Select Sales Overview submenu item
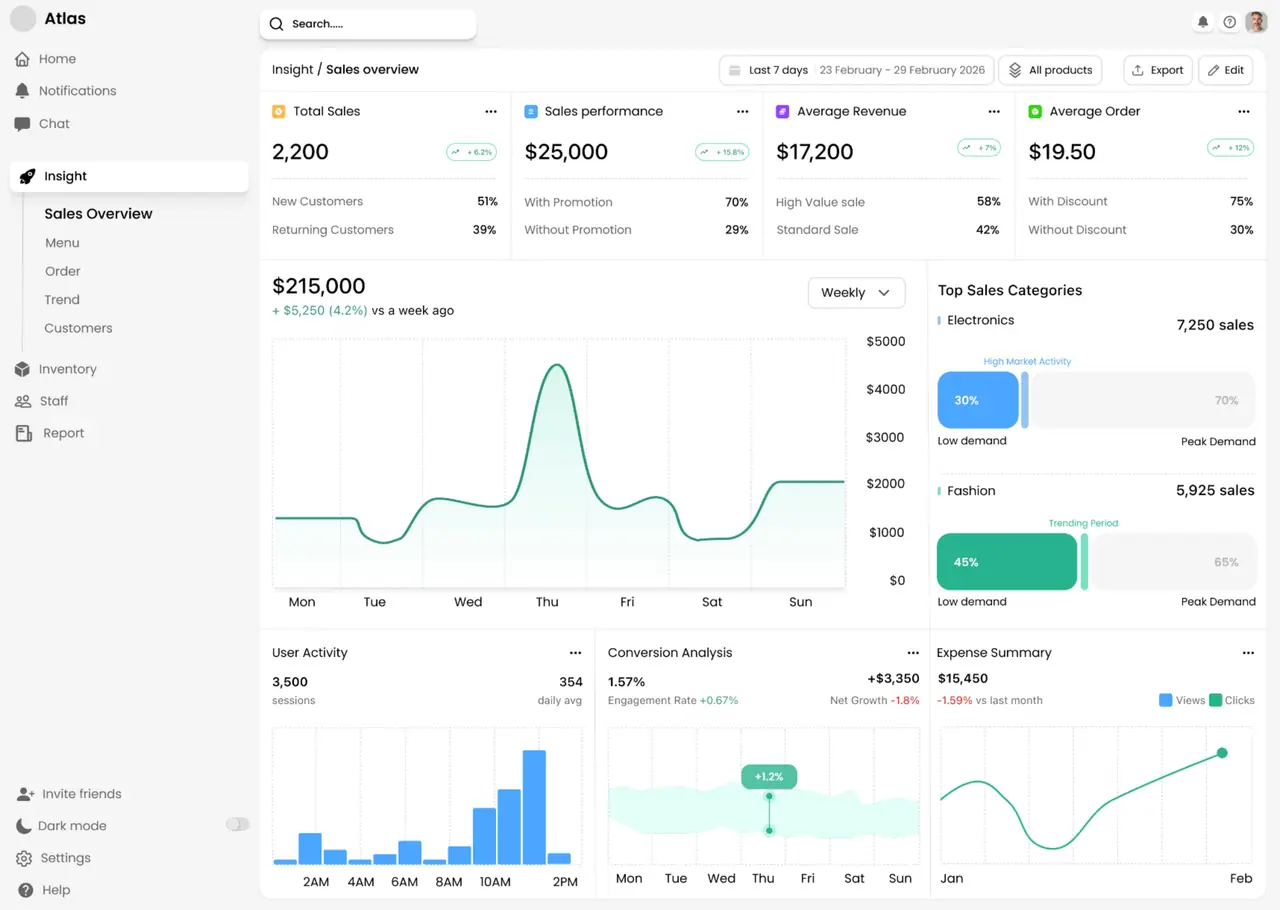The width and height of the screenshot is (1280, 910). coord(98,214)
